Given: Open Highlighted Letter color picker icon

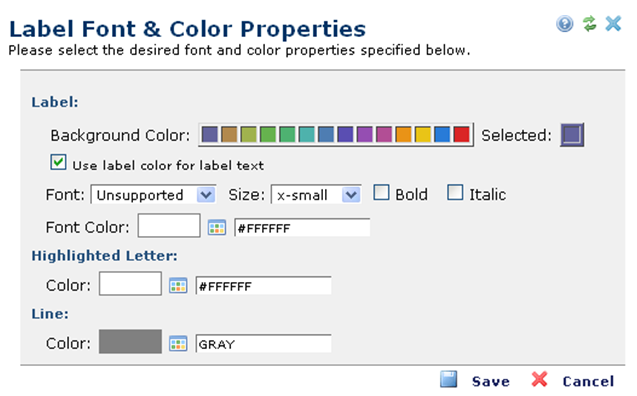Looking at the screenshot, I should tap(178, 285).
